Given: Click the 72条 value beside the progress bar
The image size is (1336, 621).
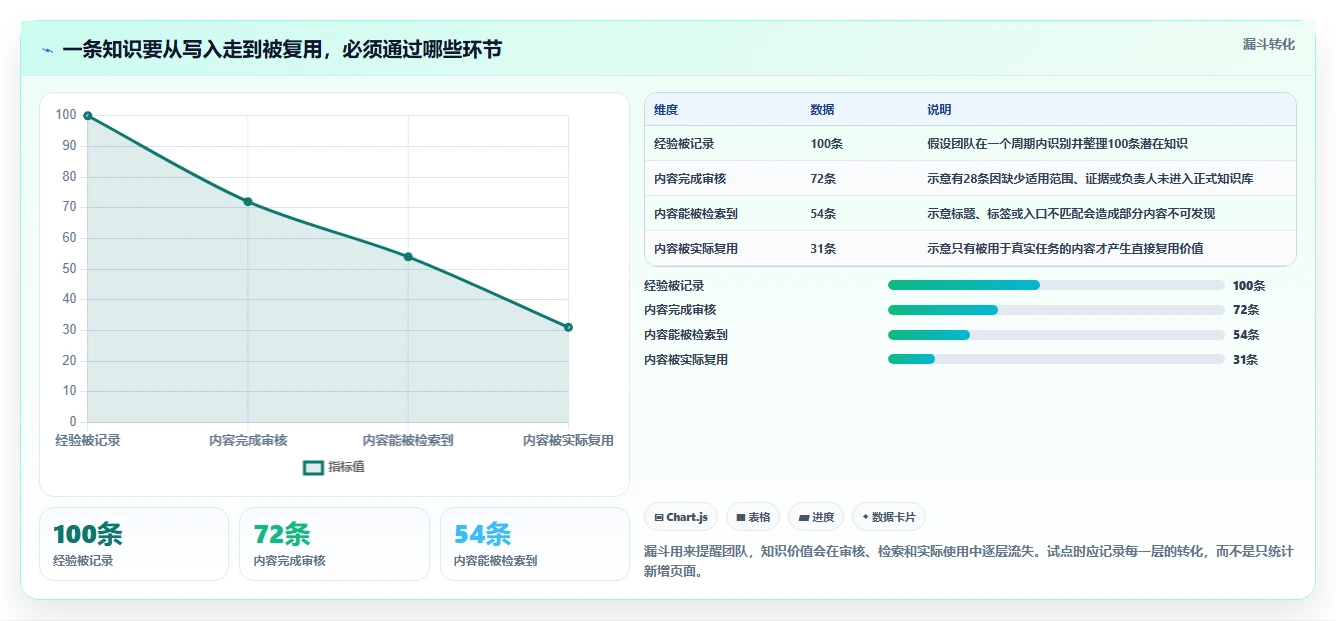Looking at the screenshot, I should [1246, 310].
